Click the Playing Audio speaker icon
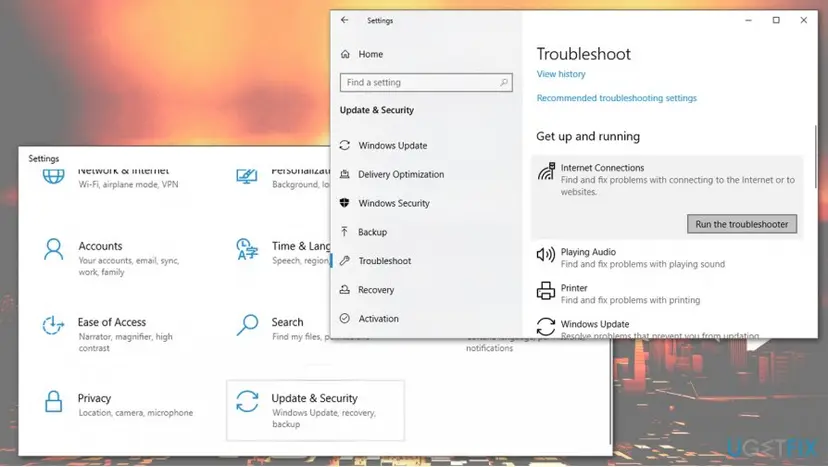The width and height of the screenshot is (828, 467). 545,255
